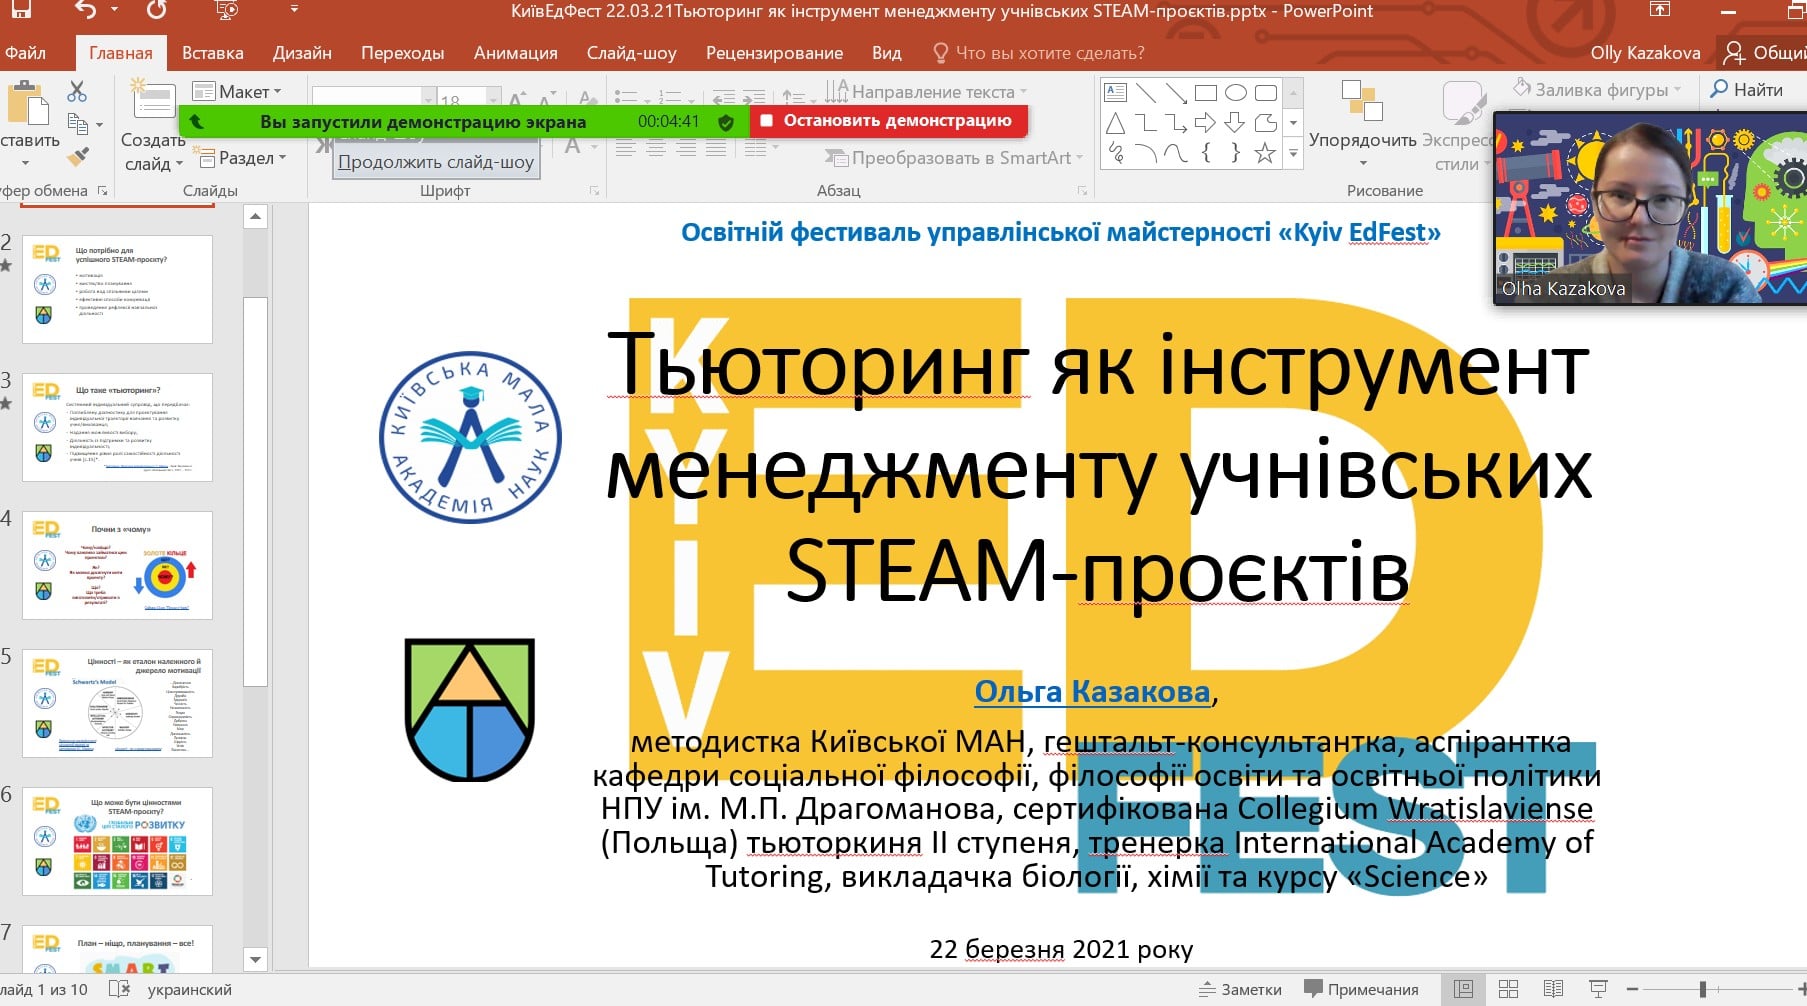Open Преобразовать в SmartArt dropdown
This screenshot has width=1807, height=1006.
pyautogui.click(x=954, y=157)
